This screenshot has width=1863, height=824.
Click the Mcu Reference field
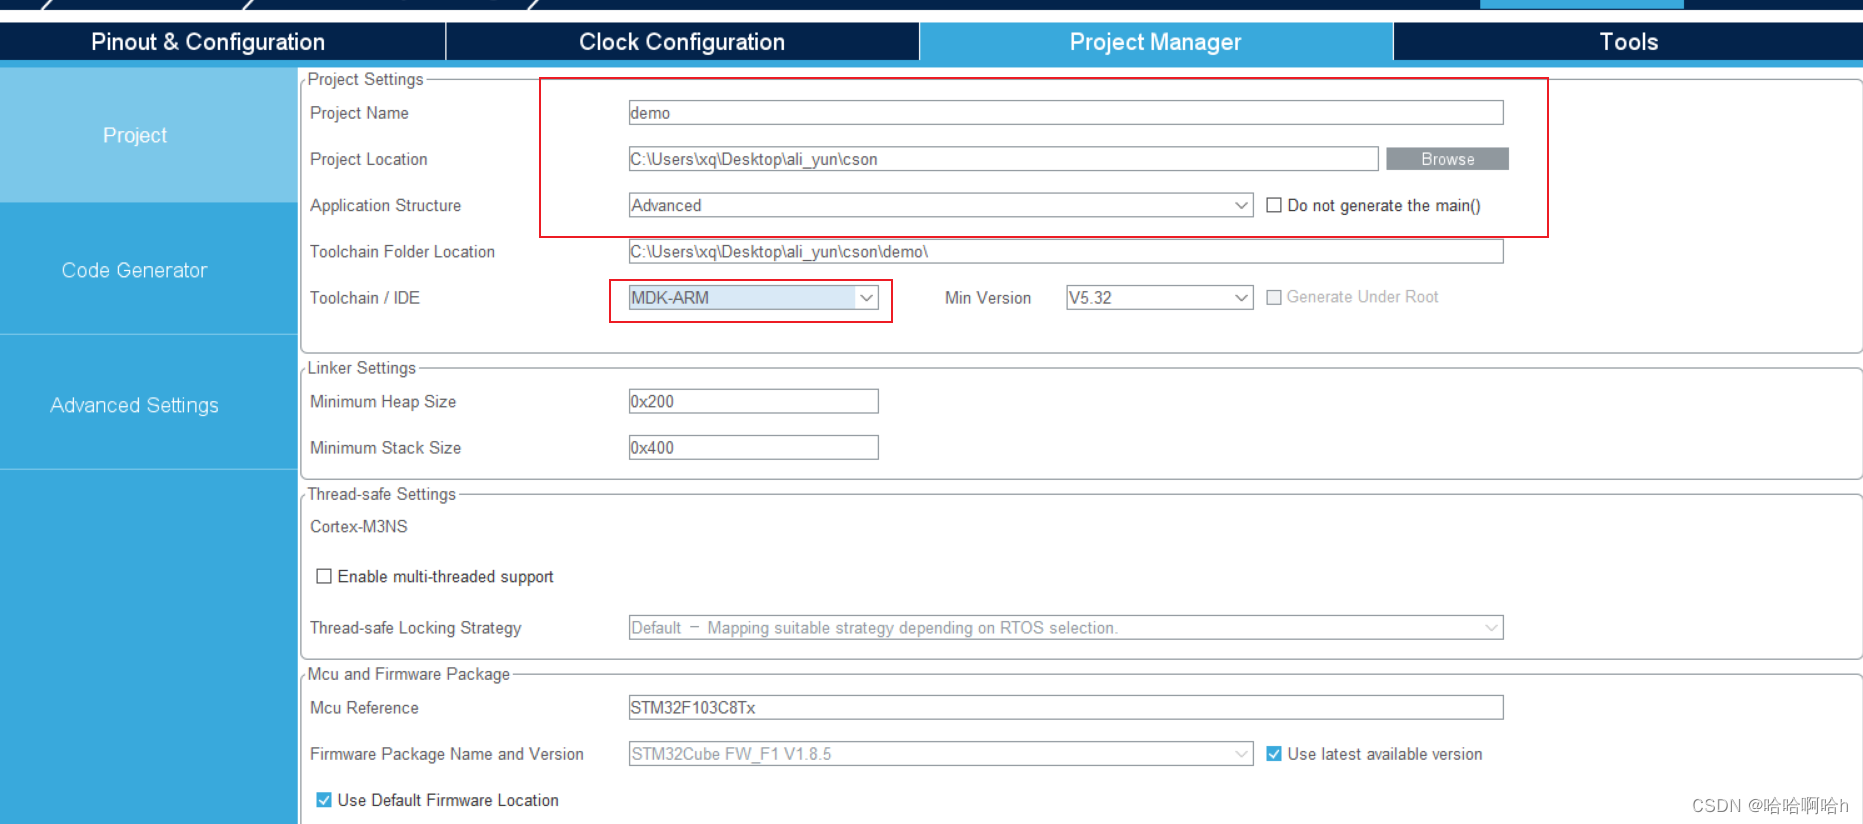[1065, 708]
